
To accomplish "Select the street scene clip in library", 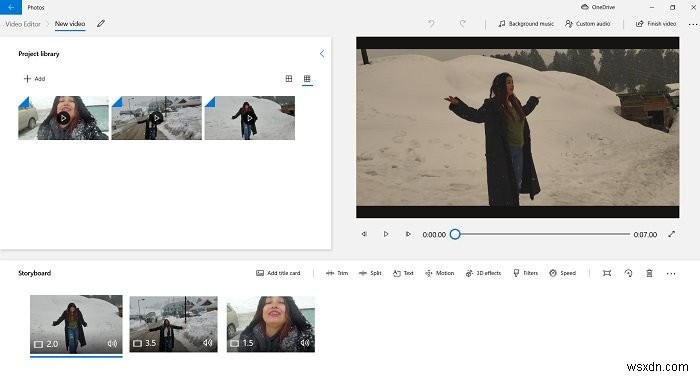I will click(x=156, y=118).
